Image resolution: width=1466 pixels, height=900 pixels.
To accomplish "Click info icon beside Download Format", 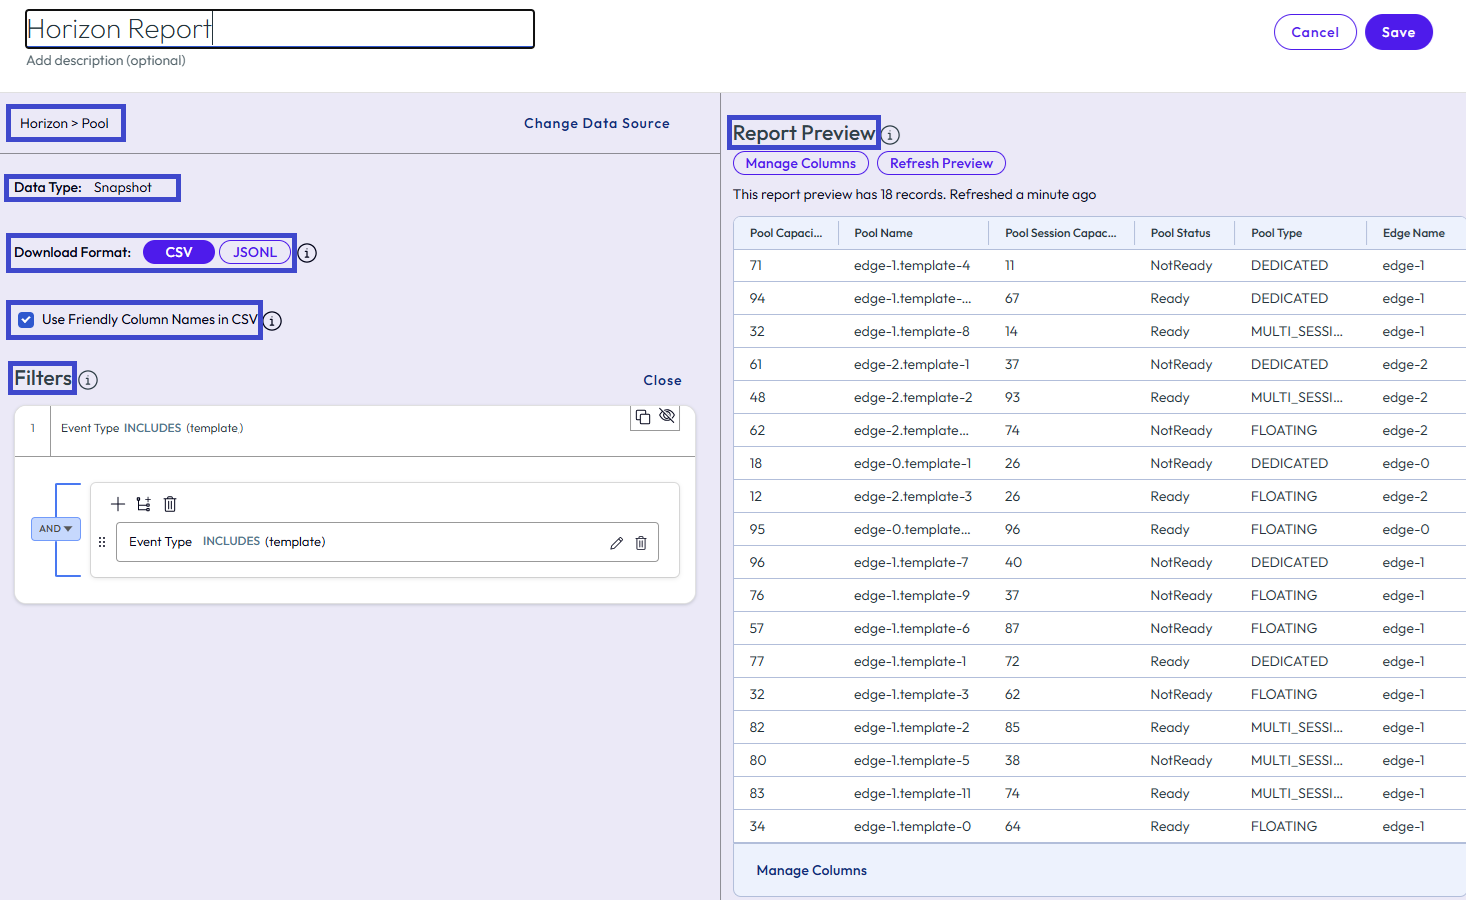I will [x=308, y=253].
